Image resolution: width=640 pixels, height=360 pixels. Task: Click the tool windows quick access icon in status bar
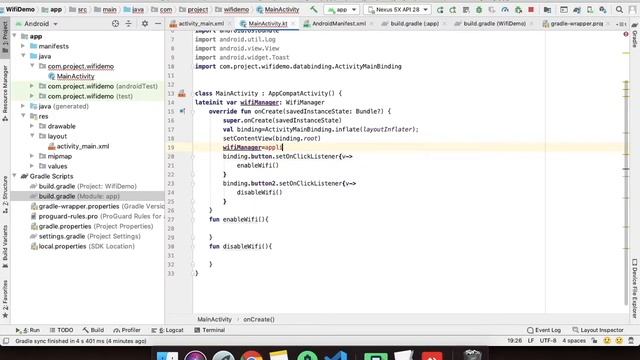[6, 341]
